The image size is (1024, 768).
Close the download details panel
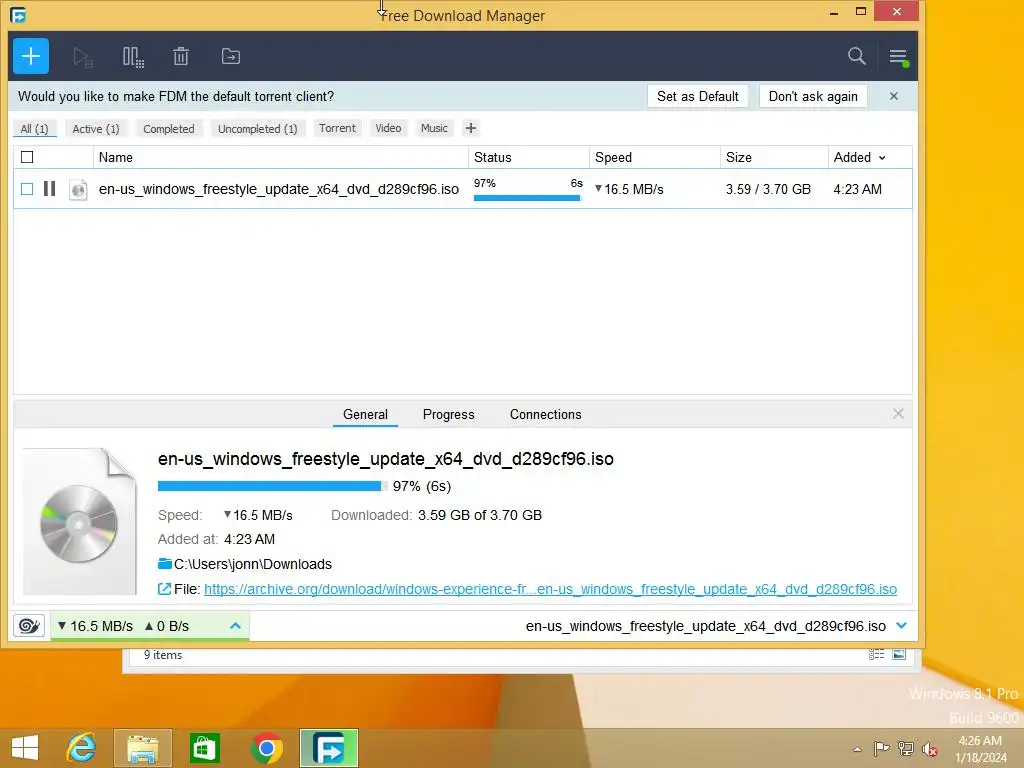(x=898, y=413)
